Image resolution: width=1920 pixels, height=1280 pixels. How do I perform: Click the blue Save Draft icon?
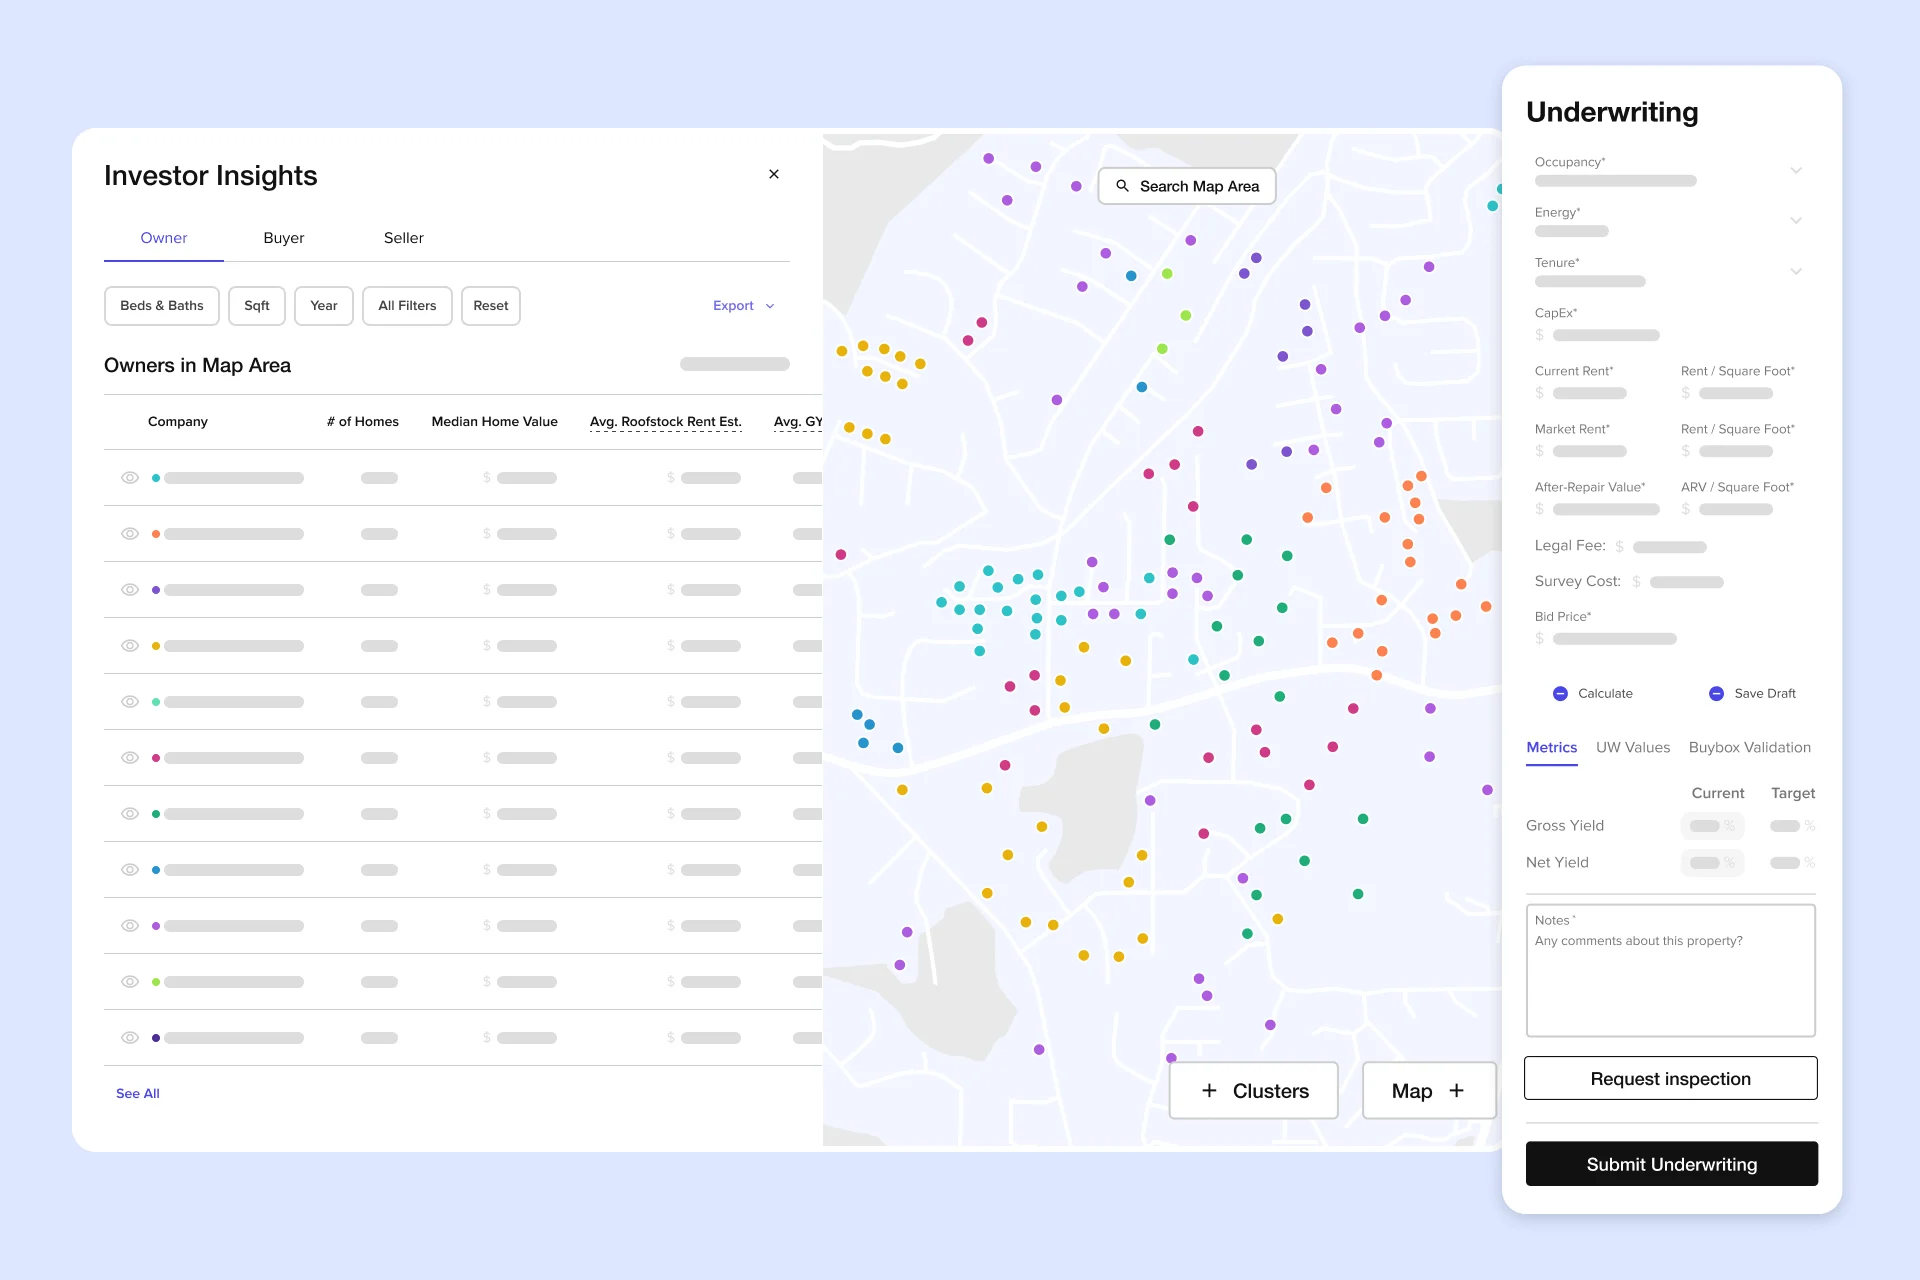1716,694
